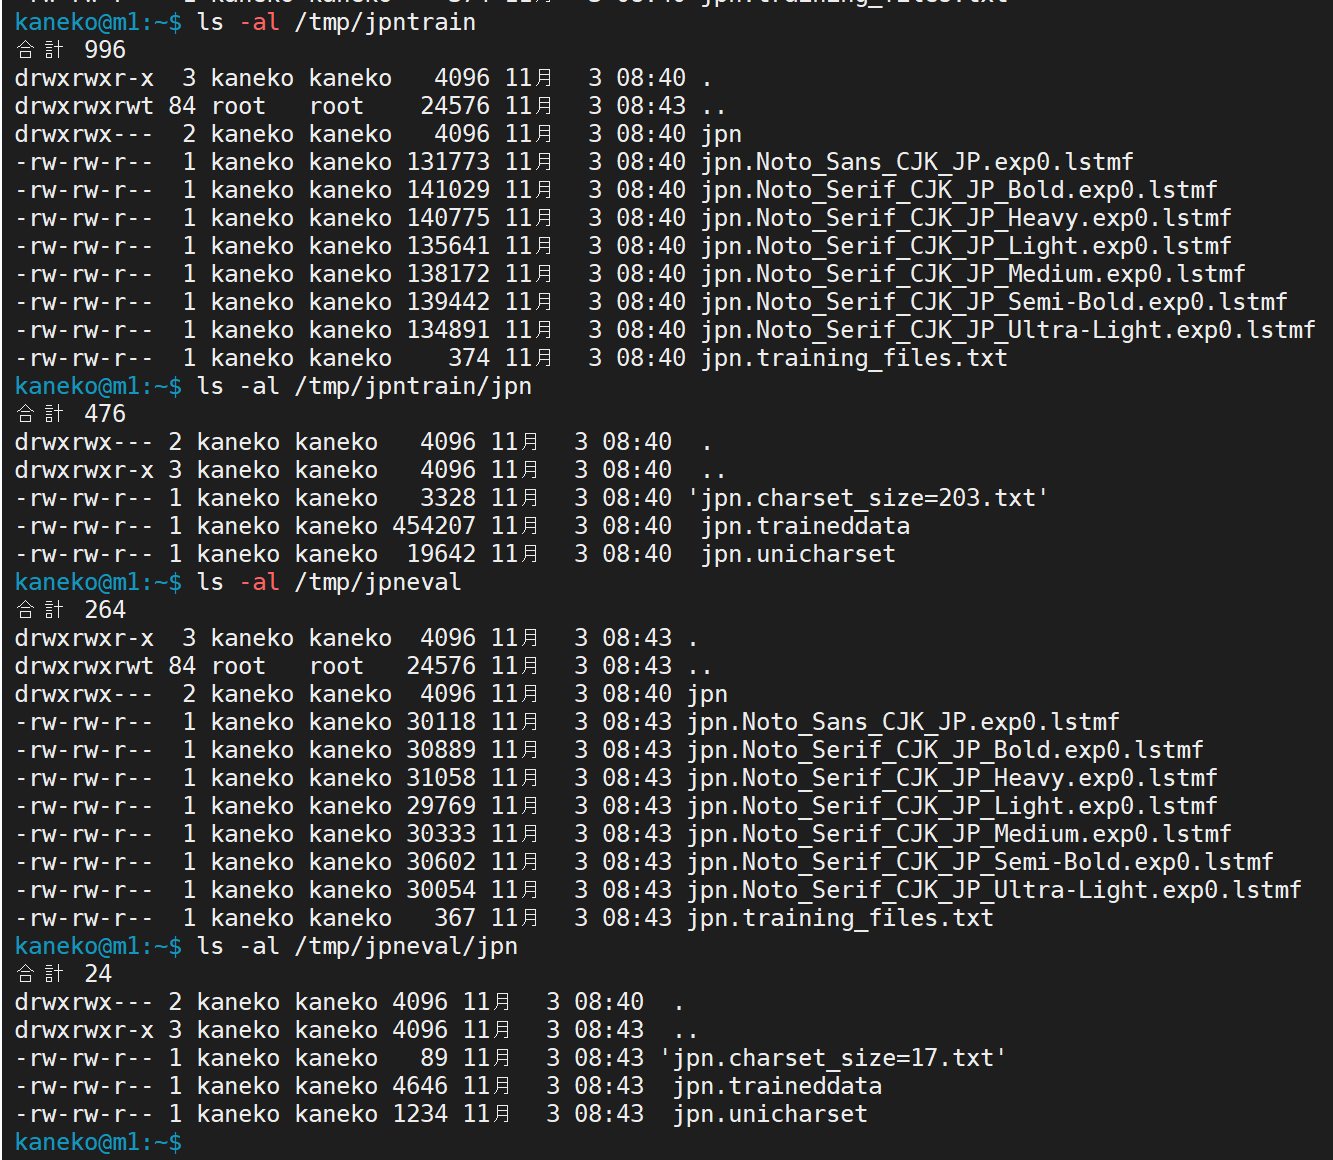The image size is (1333, 1160).
Task: Click jpn.Noto_Serif_CJK_JP_Semi-Bold.exp0.lstmf sized 30602
Action: [980, 862]
